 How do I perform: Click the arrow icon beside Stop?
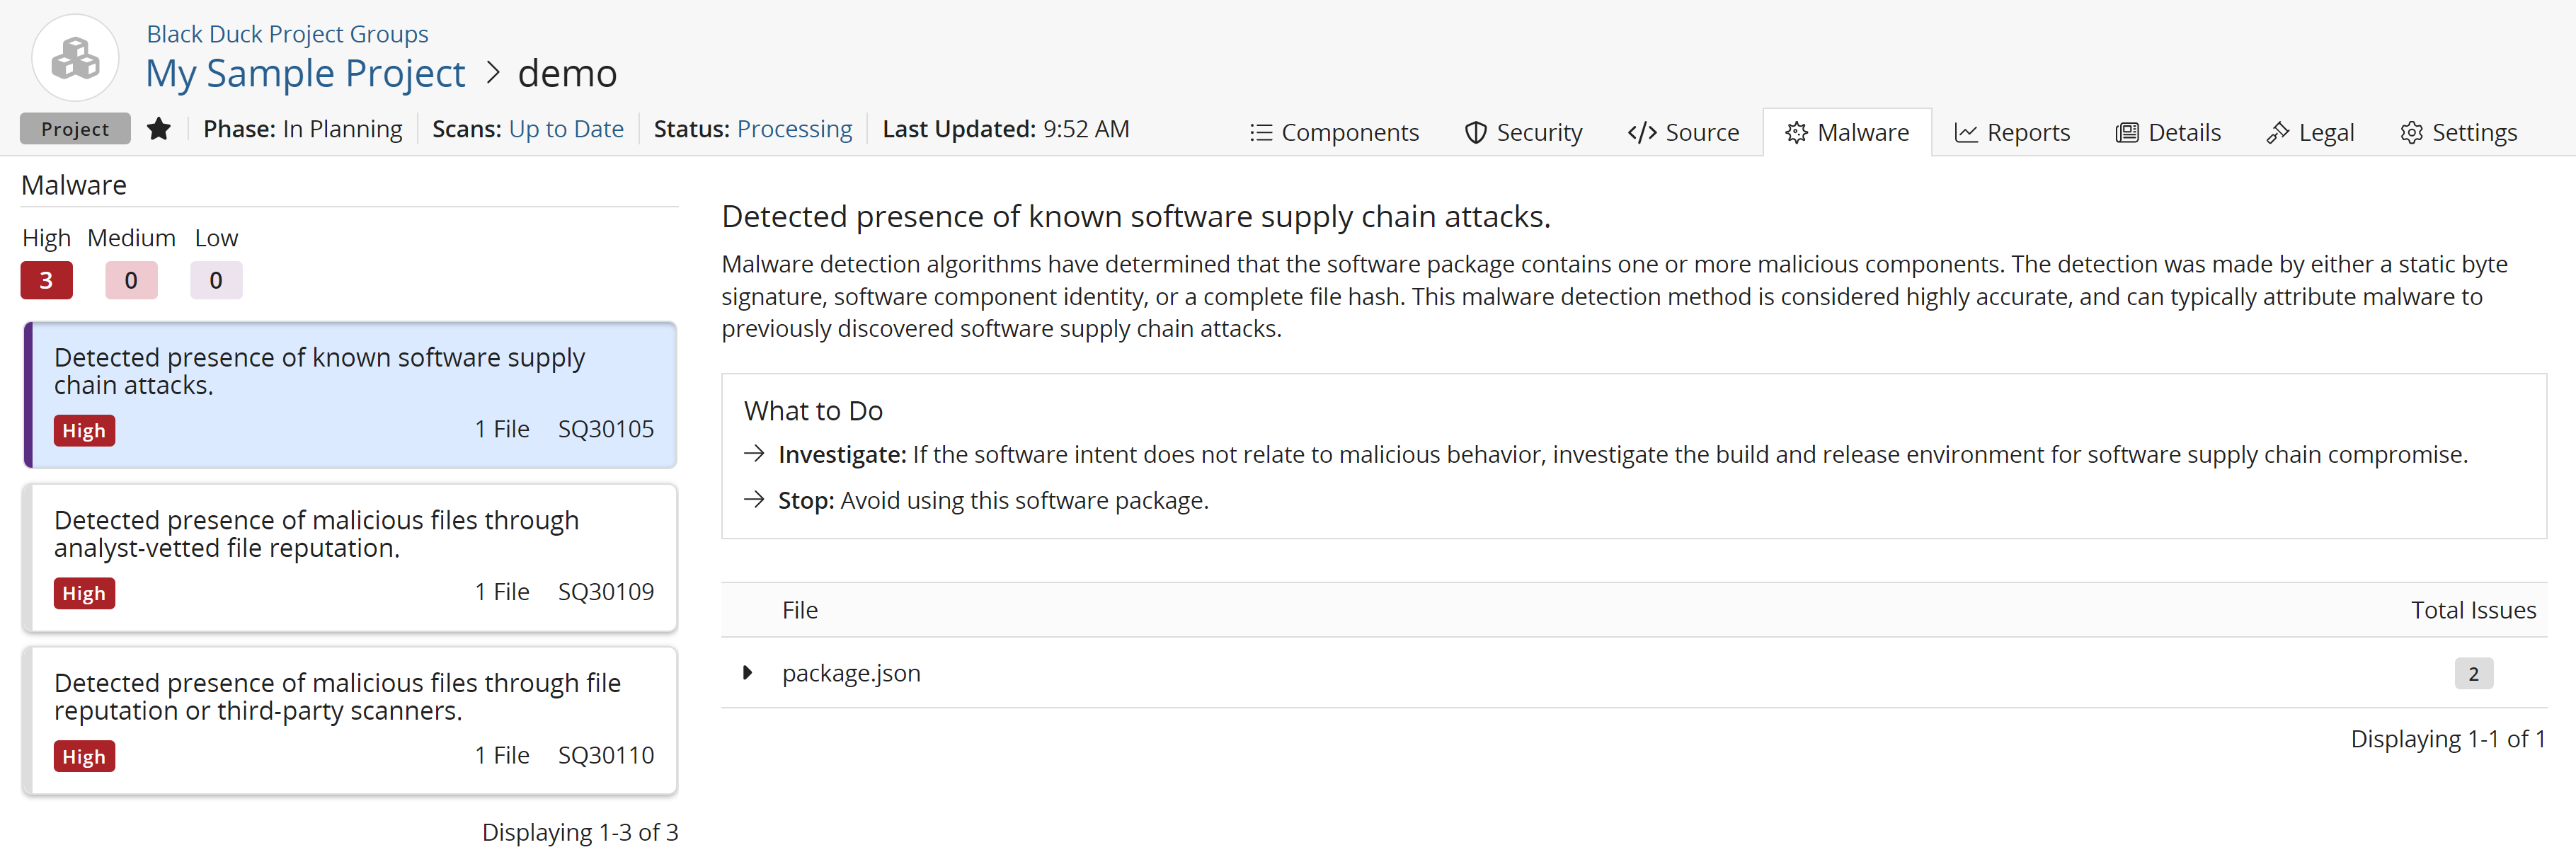click(755, 500)
